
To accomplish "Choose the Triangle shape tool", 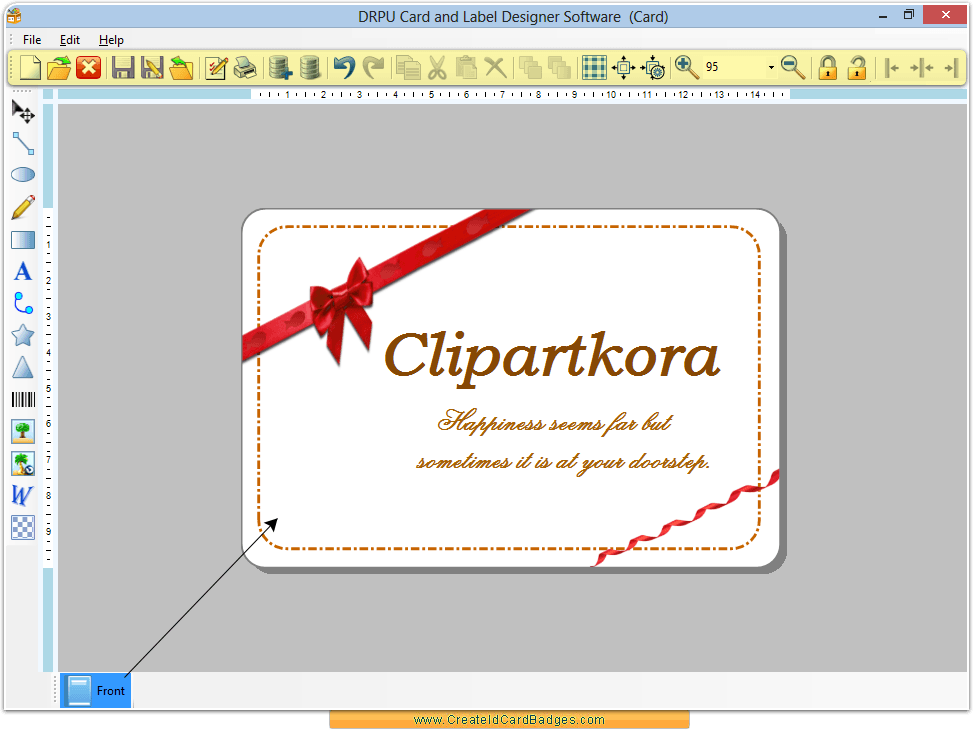I will point(22,367).
